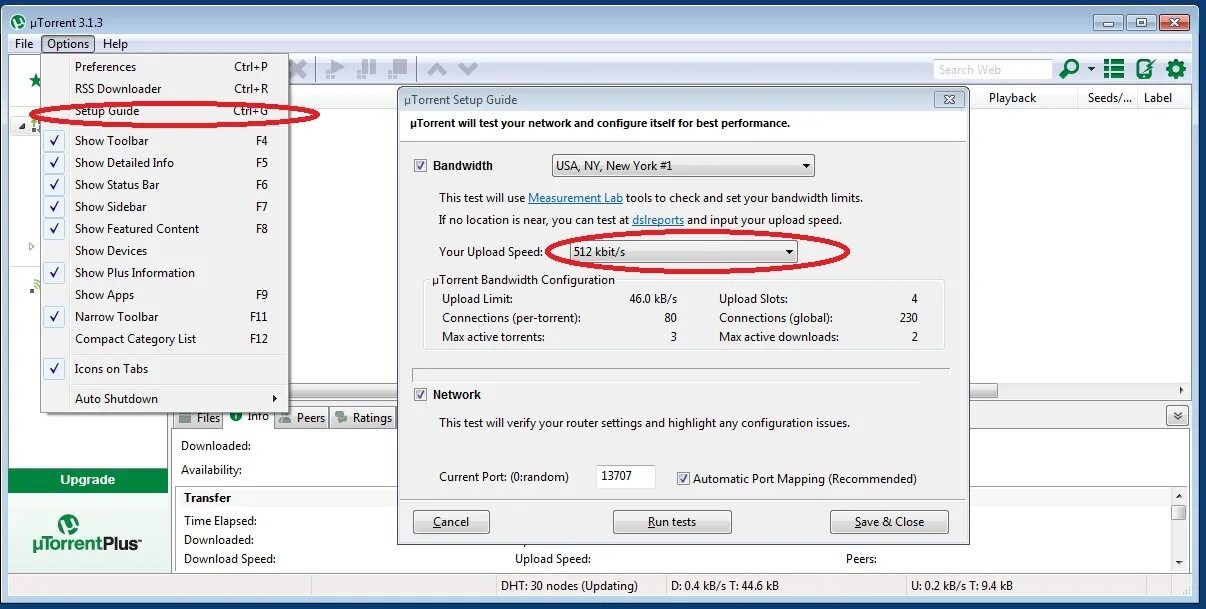Click the Run tests button
The image size is (1206, 609).
672,522
